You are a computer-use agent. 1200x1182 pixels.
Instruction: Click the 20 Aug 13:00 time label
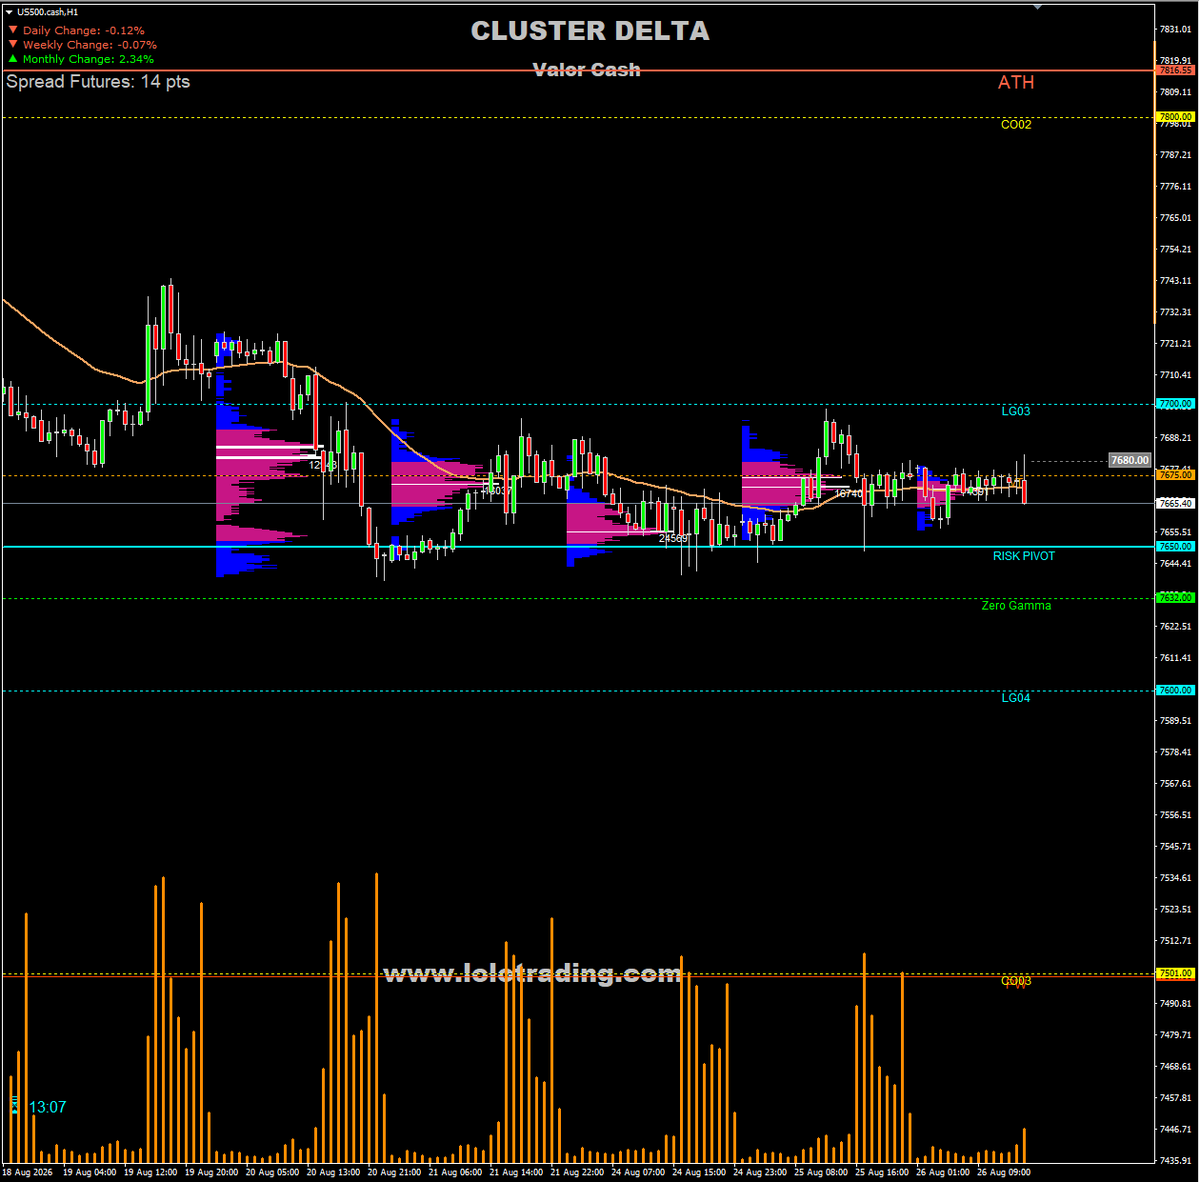tap(334, 1172)
